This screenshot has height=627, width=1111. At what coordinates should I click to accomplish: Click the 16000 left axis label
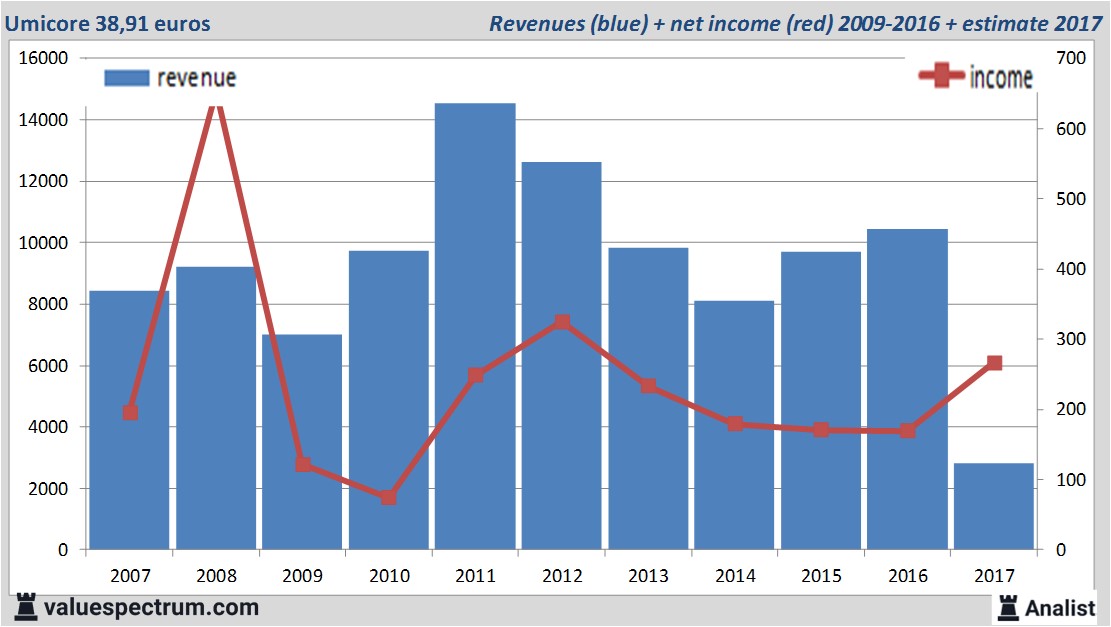[43, 58]
